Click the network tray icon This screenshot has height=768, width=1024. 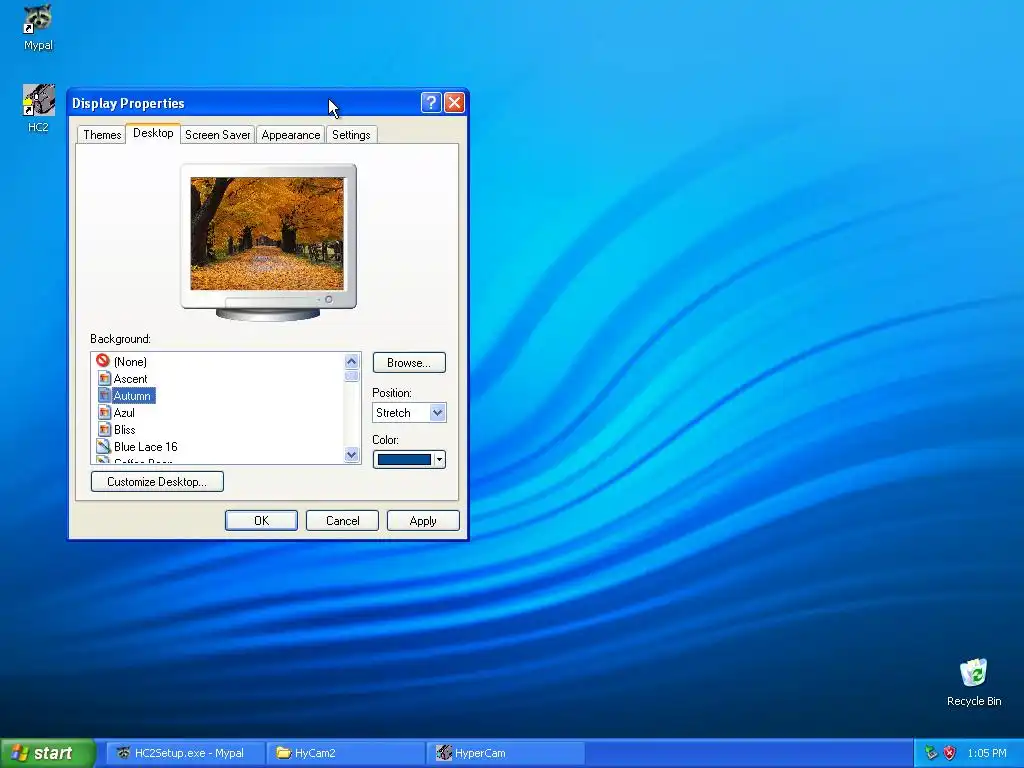pos(931,753)
